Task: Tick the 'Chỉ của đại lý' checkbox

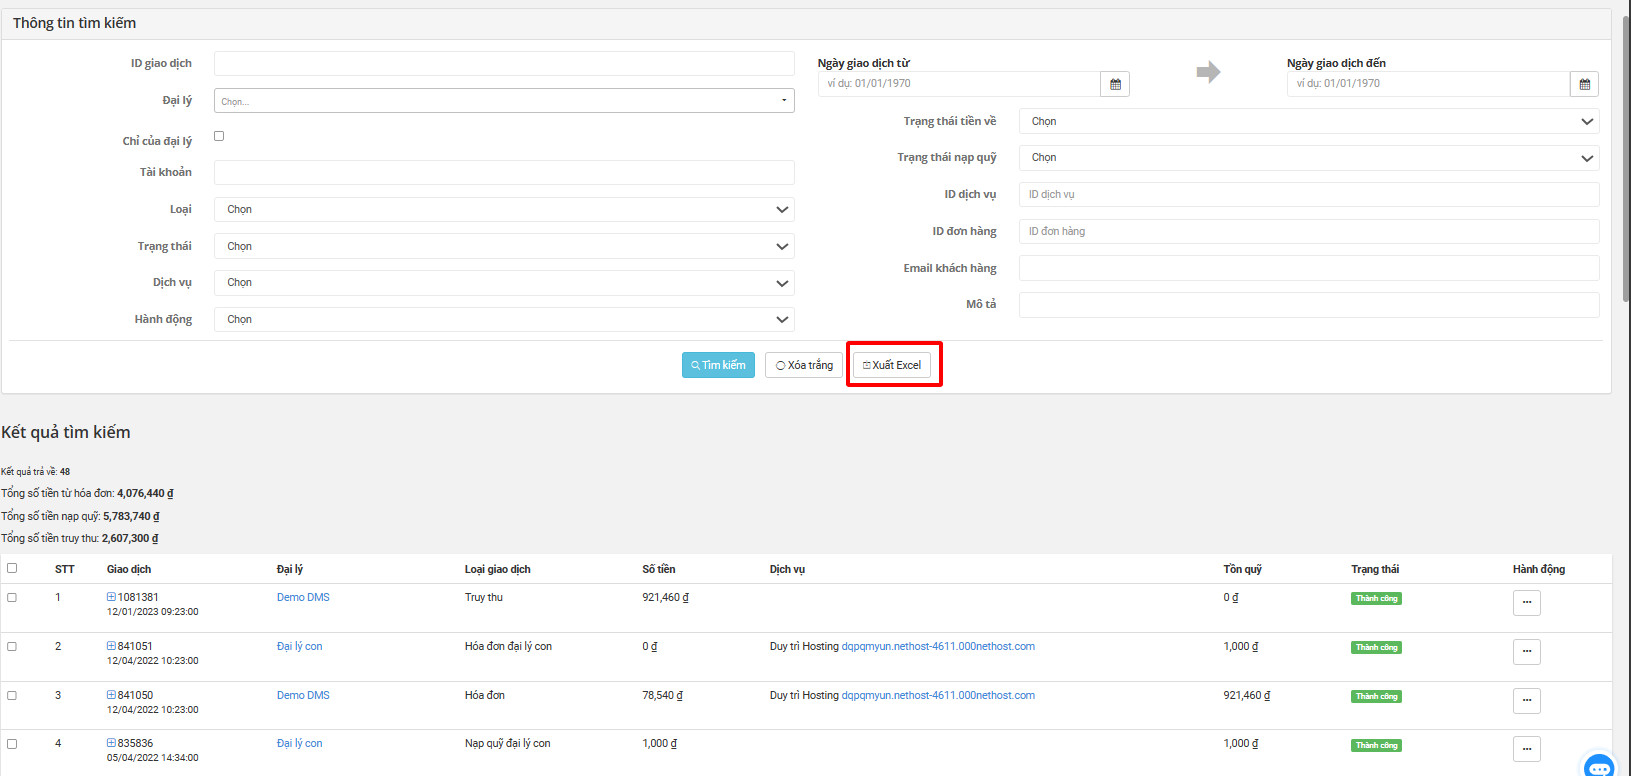Action: pyautogui.click(x=219, y=136)
